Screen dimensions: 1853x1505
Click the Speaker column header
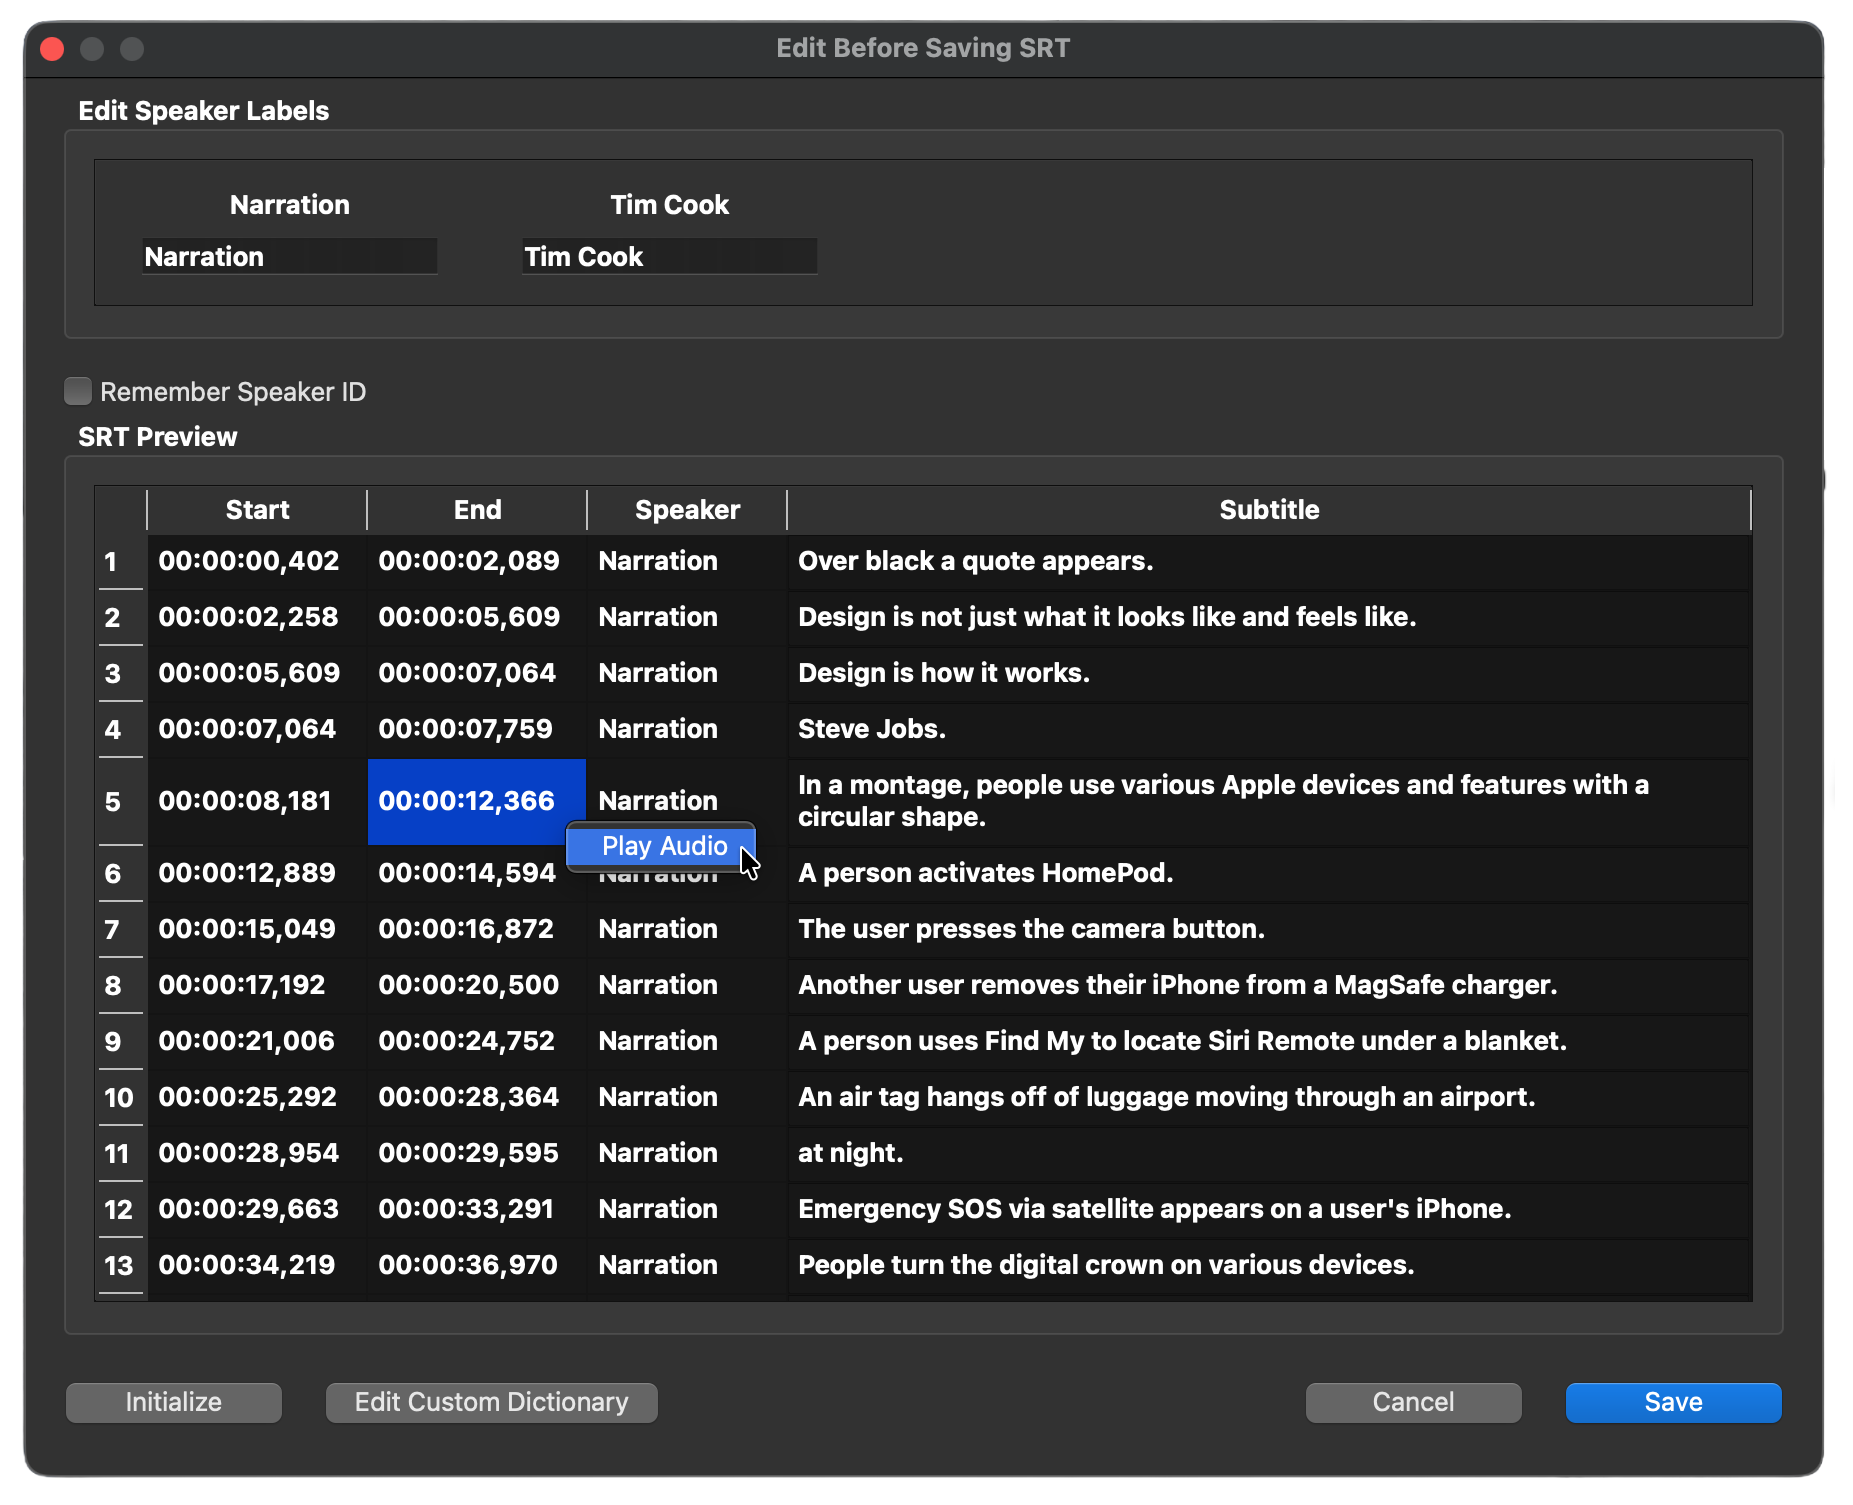(x=687, y=510)
